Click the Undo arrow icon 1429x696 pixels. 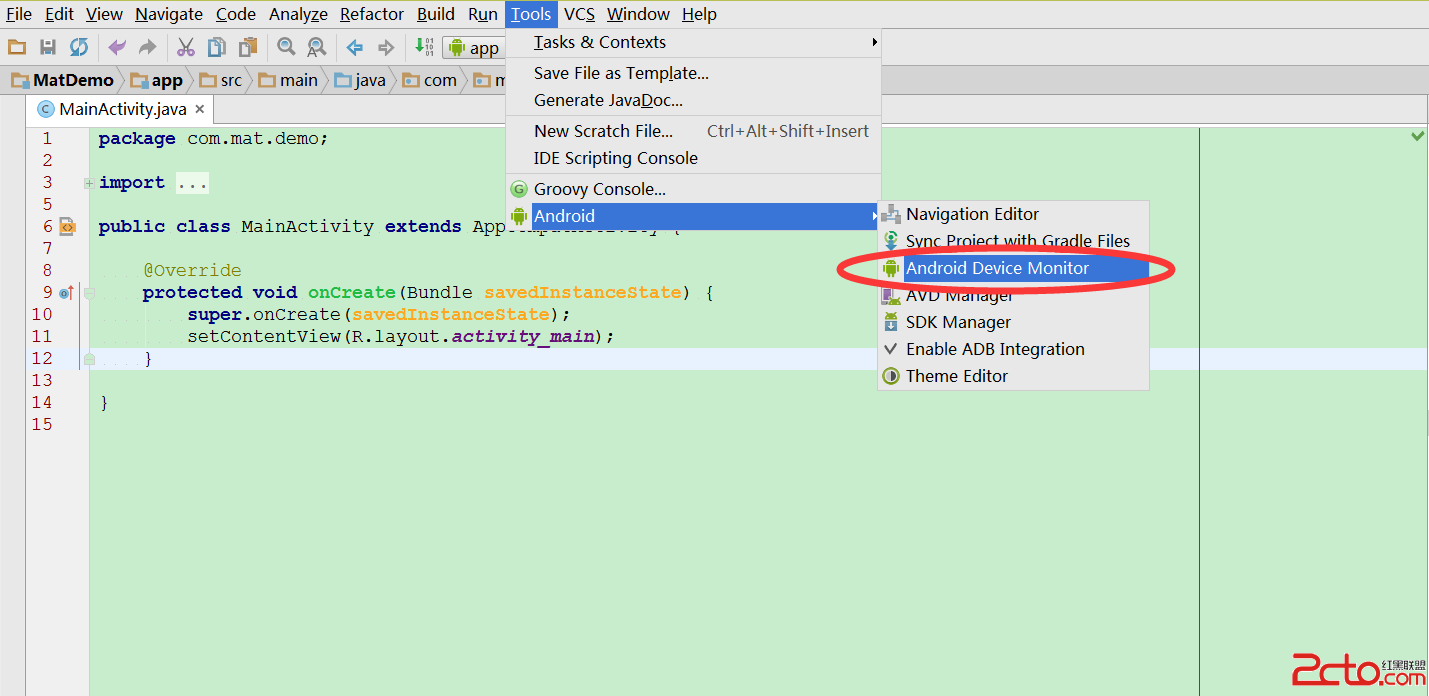[117, 47]
